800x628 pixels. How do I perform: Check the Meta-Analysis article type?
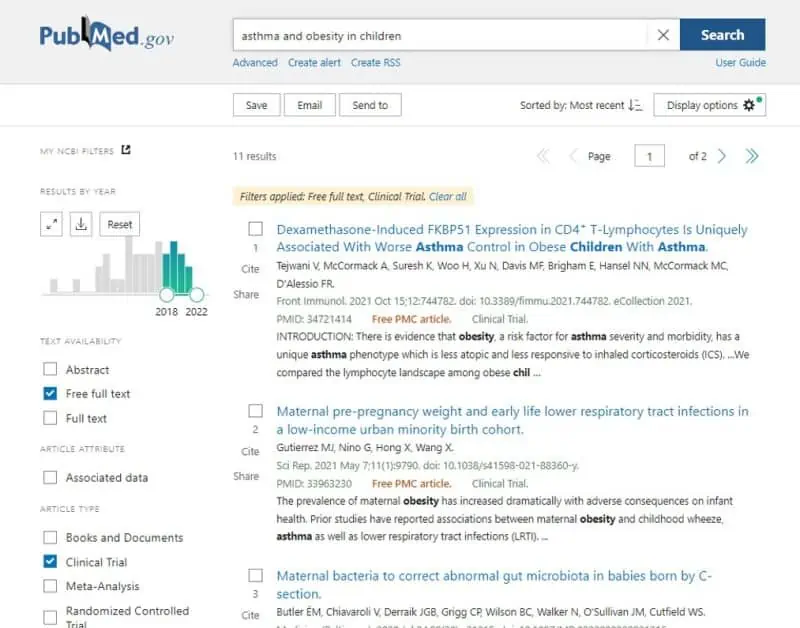51,587
